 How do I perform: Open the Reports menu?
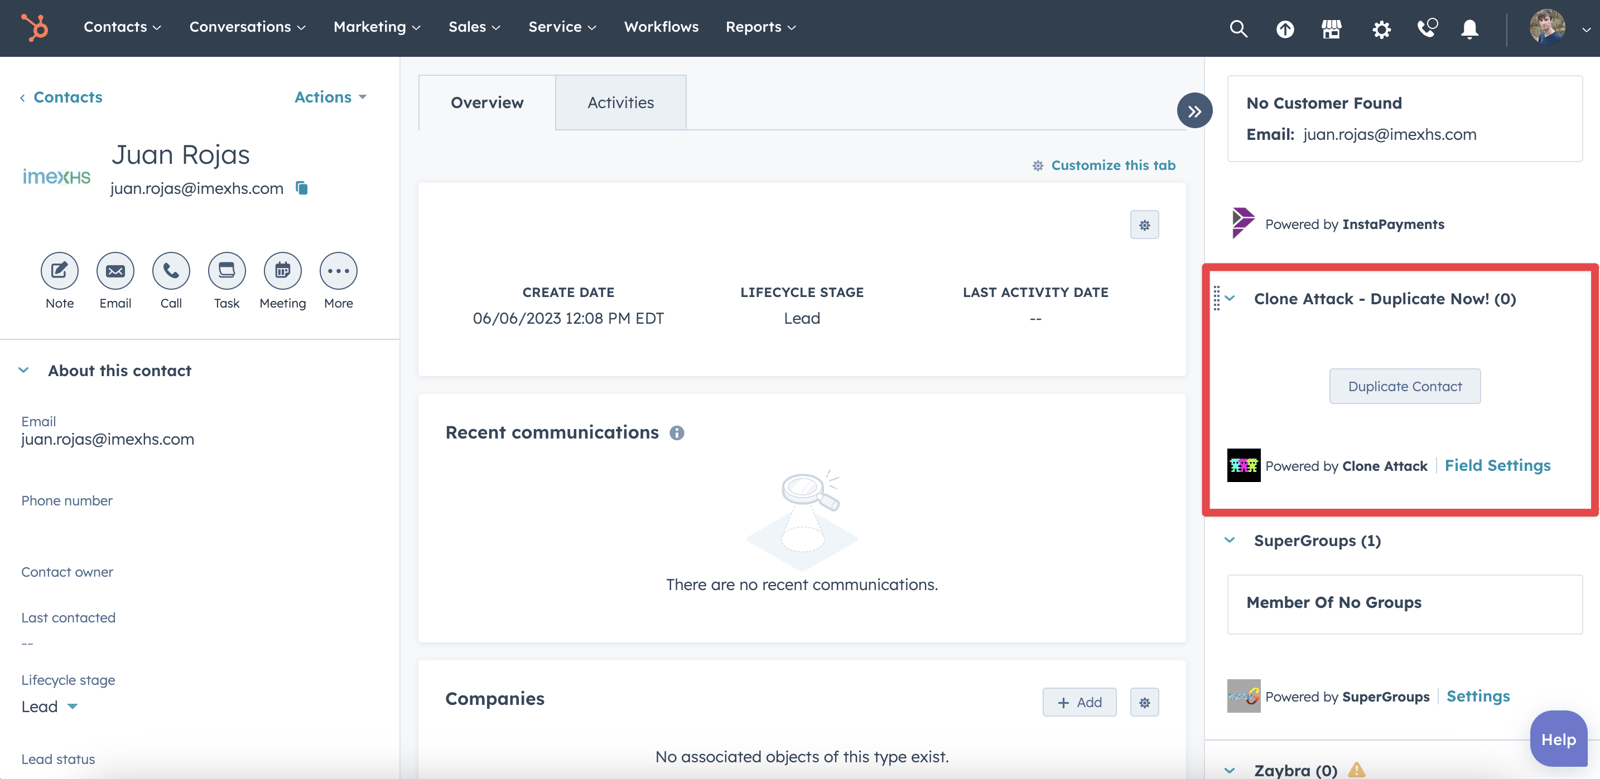coord(760,27)
